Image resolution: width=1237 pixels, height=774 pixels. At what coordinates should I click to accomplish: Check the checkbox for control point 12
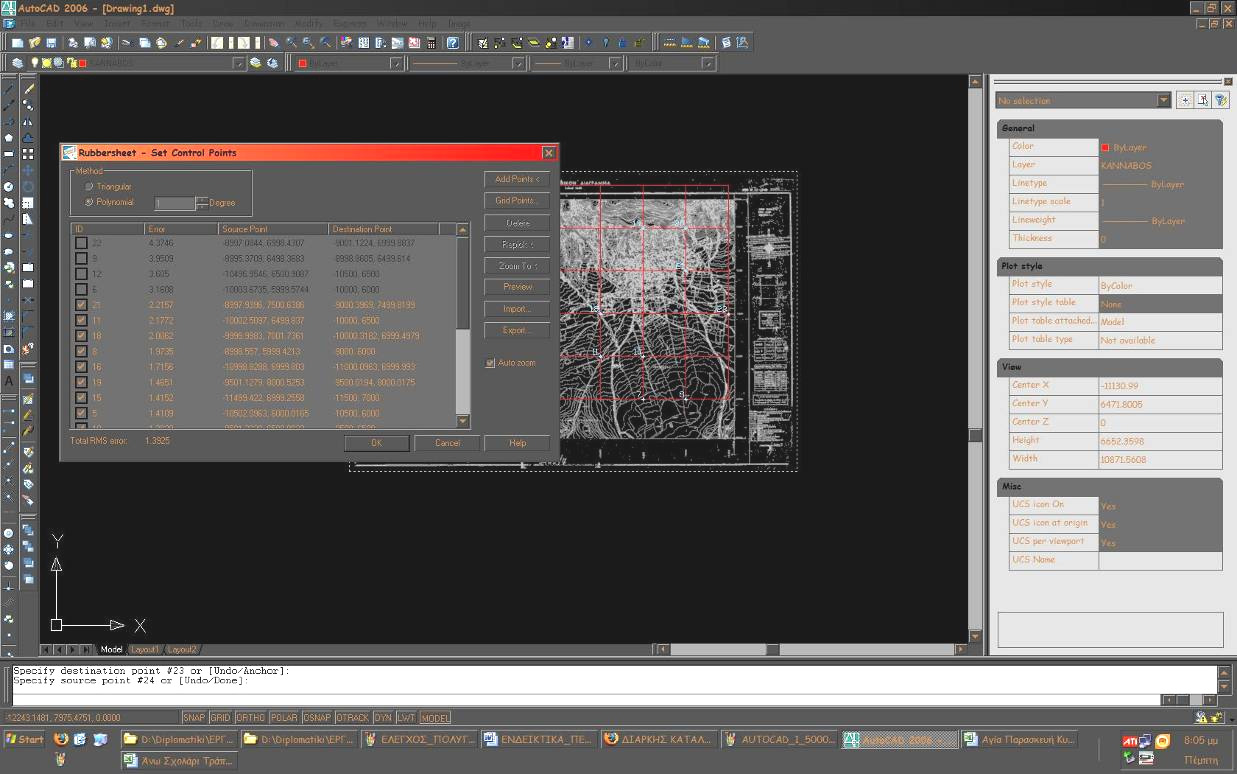81,274
